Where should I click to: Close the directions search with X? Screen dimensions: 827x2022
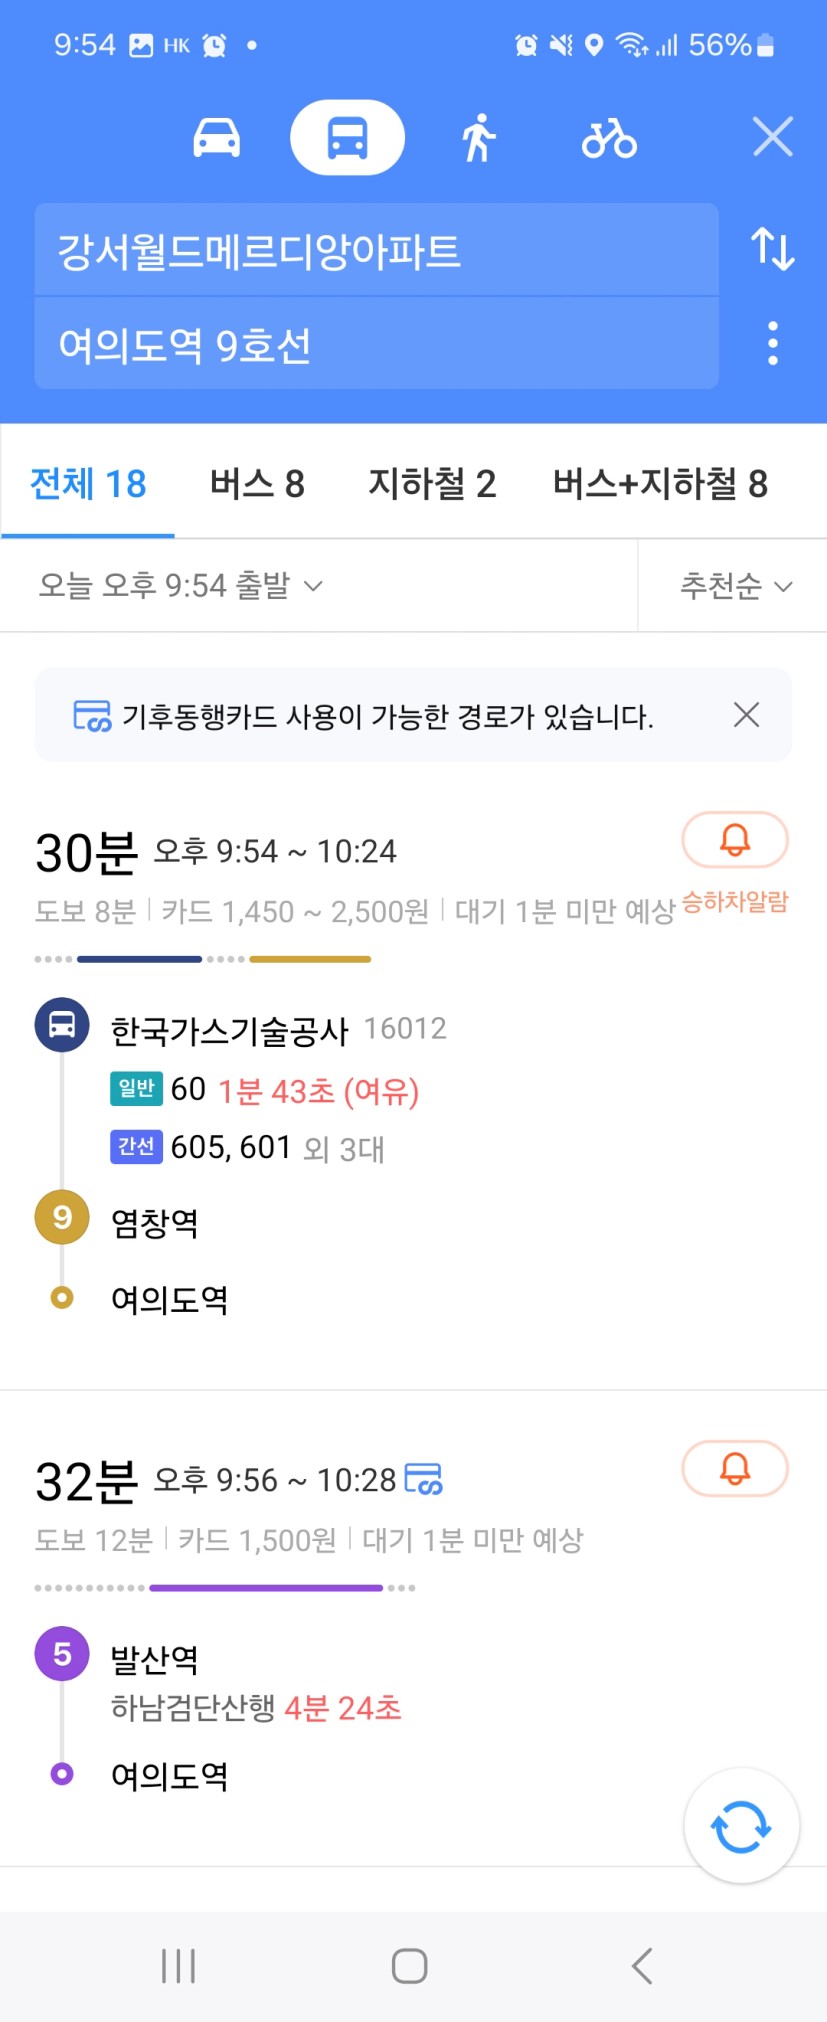coord(772,137)
